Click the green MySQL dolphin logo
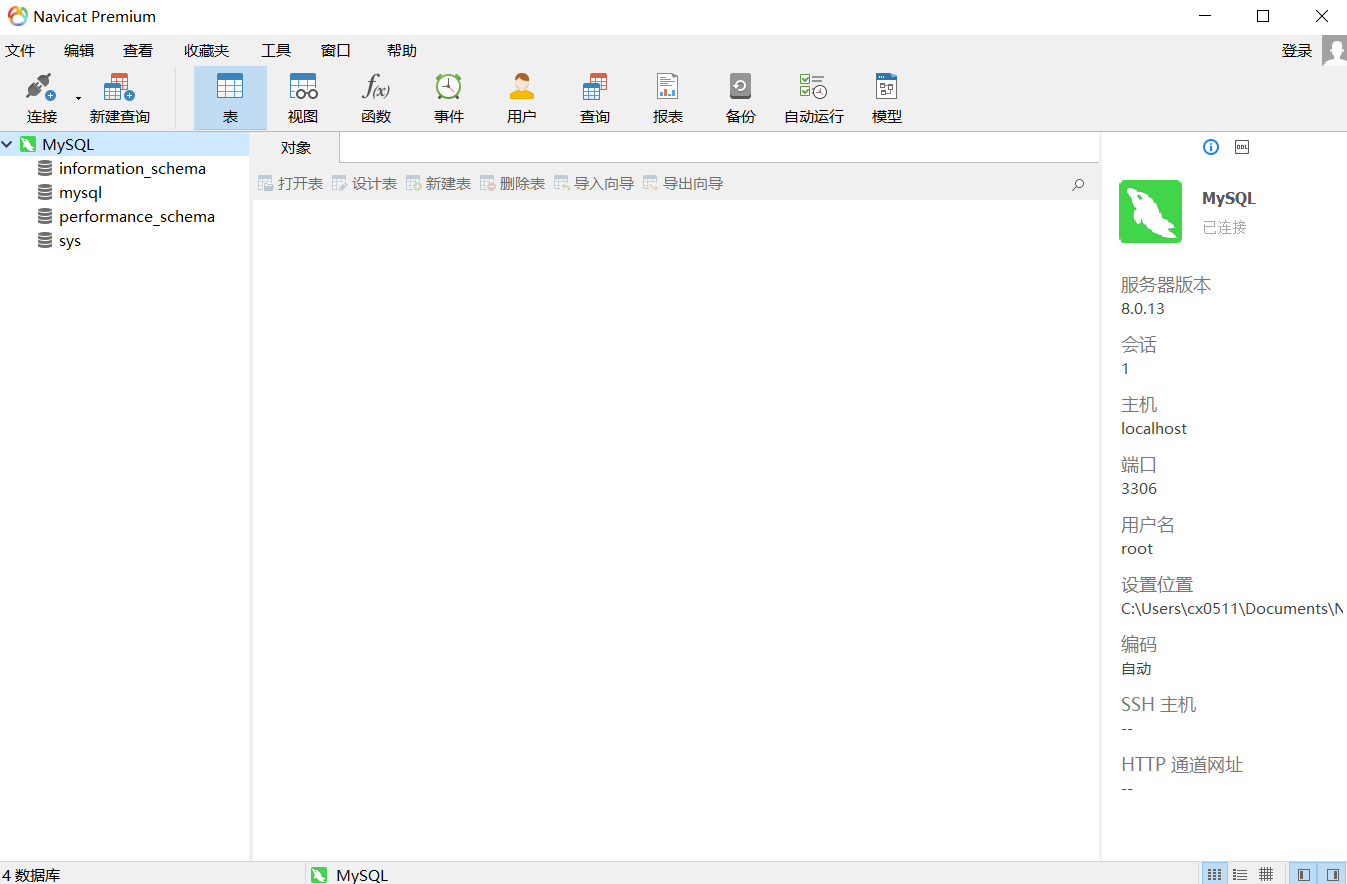The height and width of the screenshot is (884, 1347). 1150,211
